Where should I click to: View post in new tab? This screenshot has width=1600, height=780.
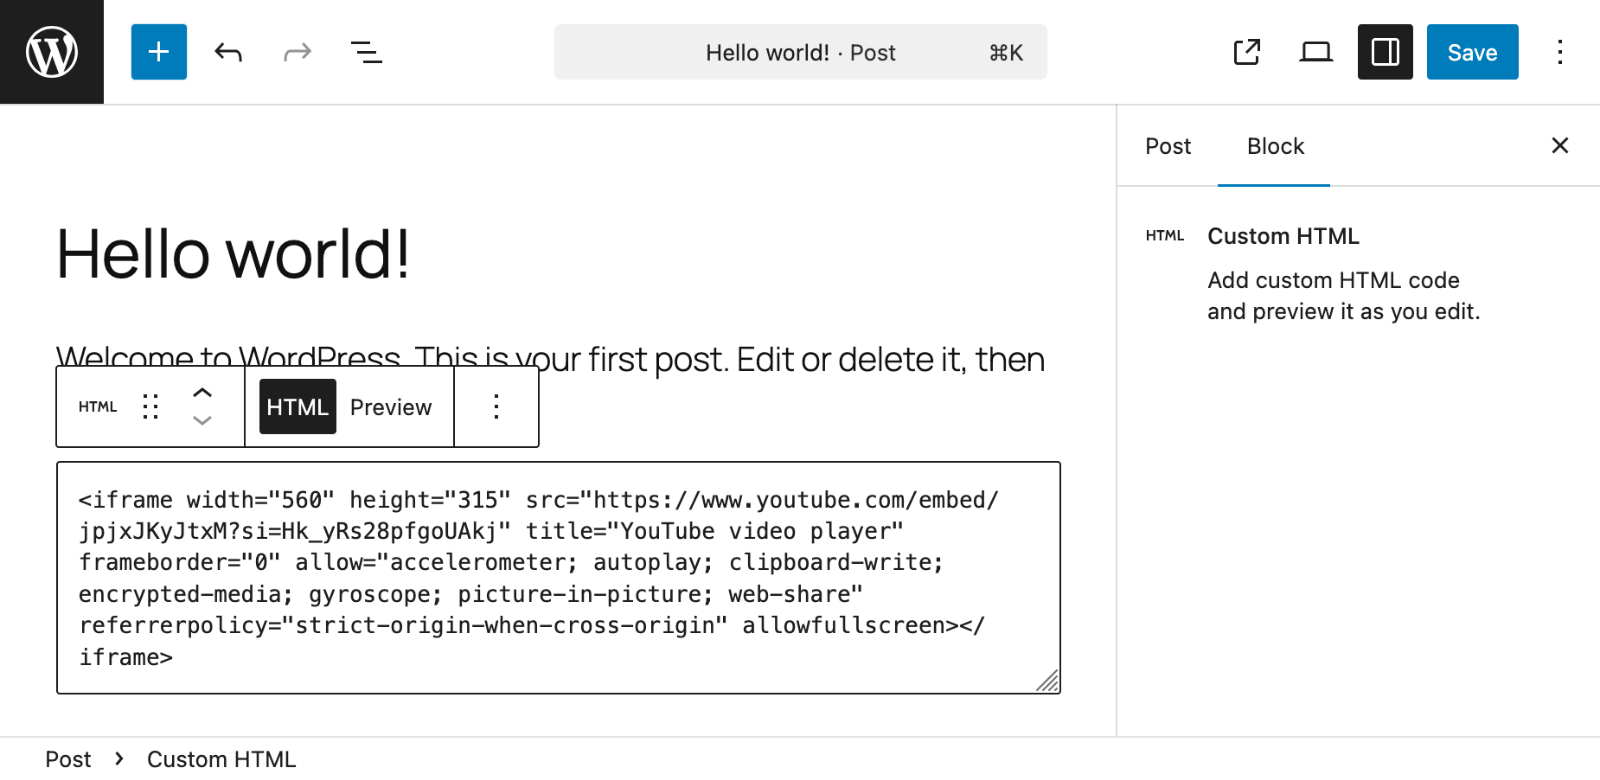(x=1247, y=52)
